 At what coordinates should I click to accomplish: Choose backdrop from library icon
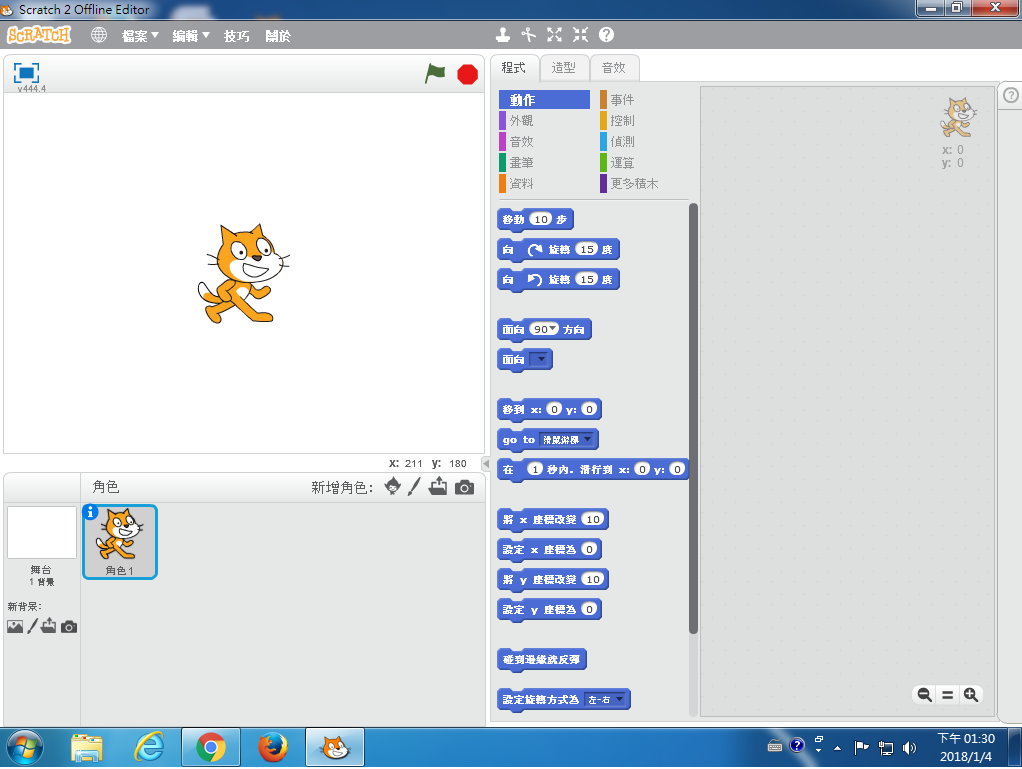[x=15, y=626]
